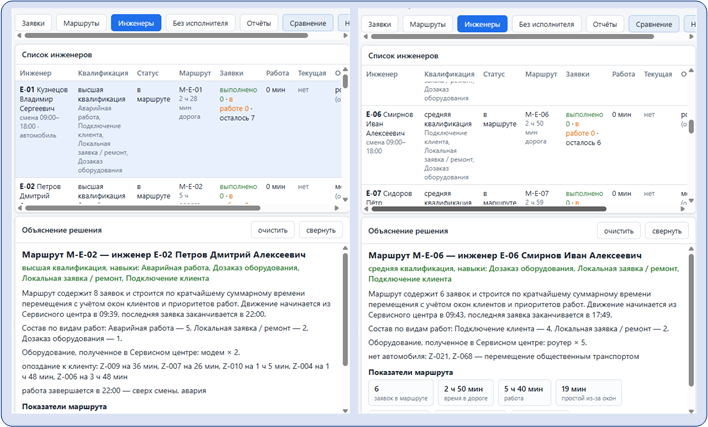Click 'осталось 7' in E-01 row

(237, 118)
